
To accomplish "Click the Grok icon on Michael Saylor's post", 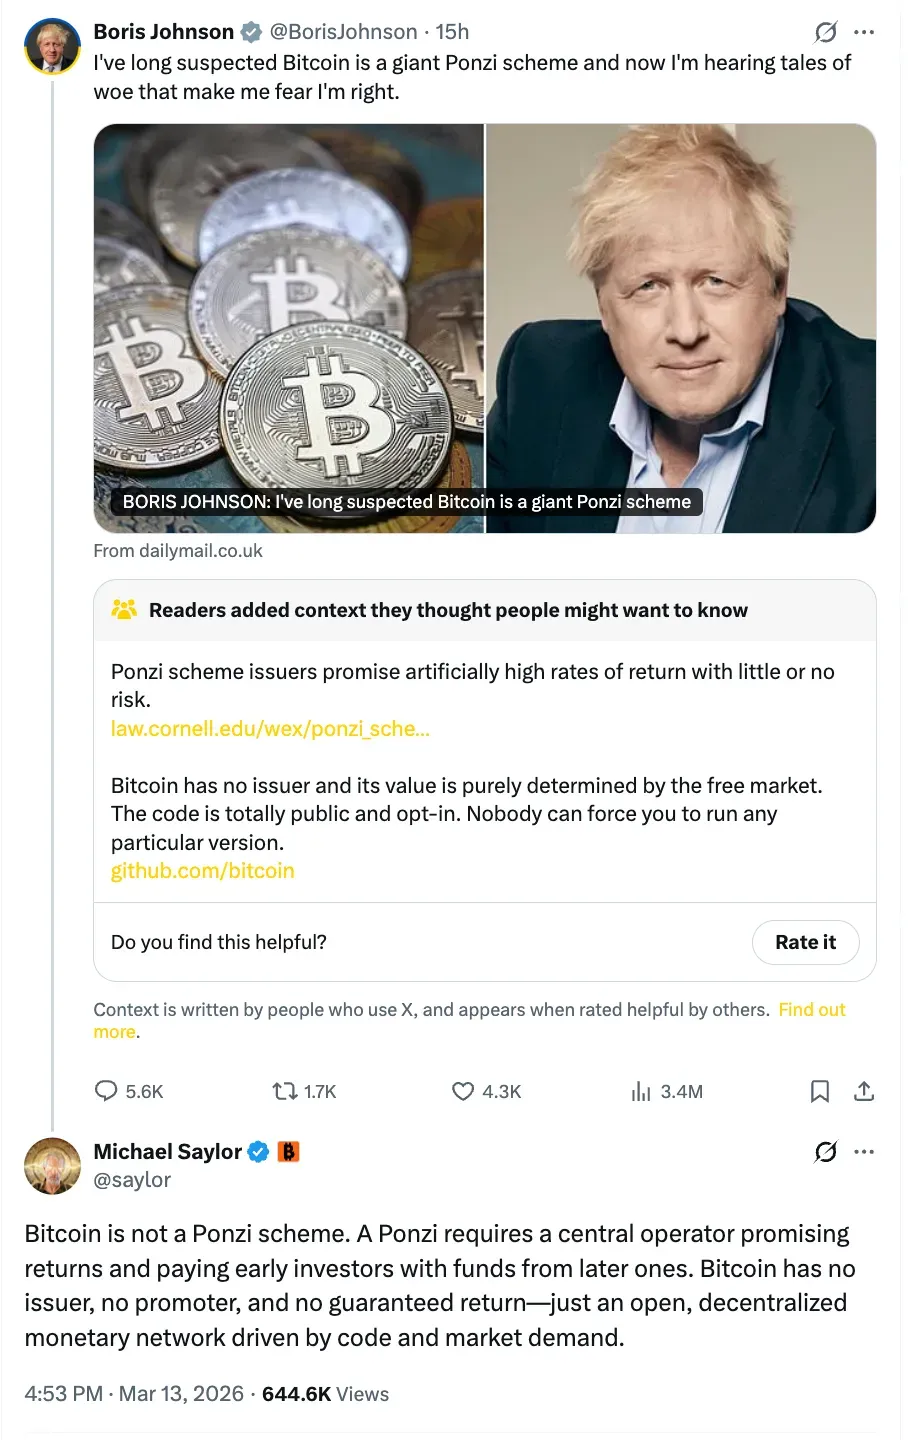I will point(826,1152).
